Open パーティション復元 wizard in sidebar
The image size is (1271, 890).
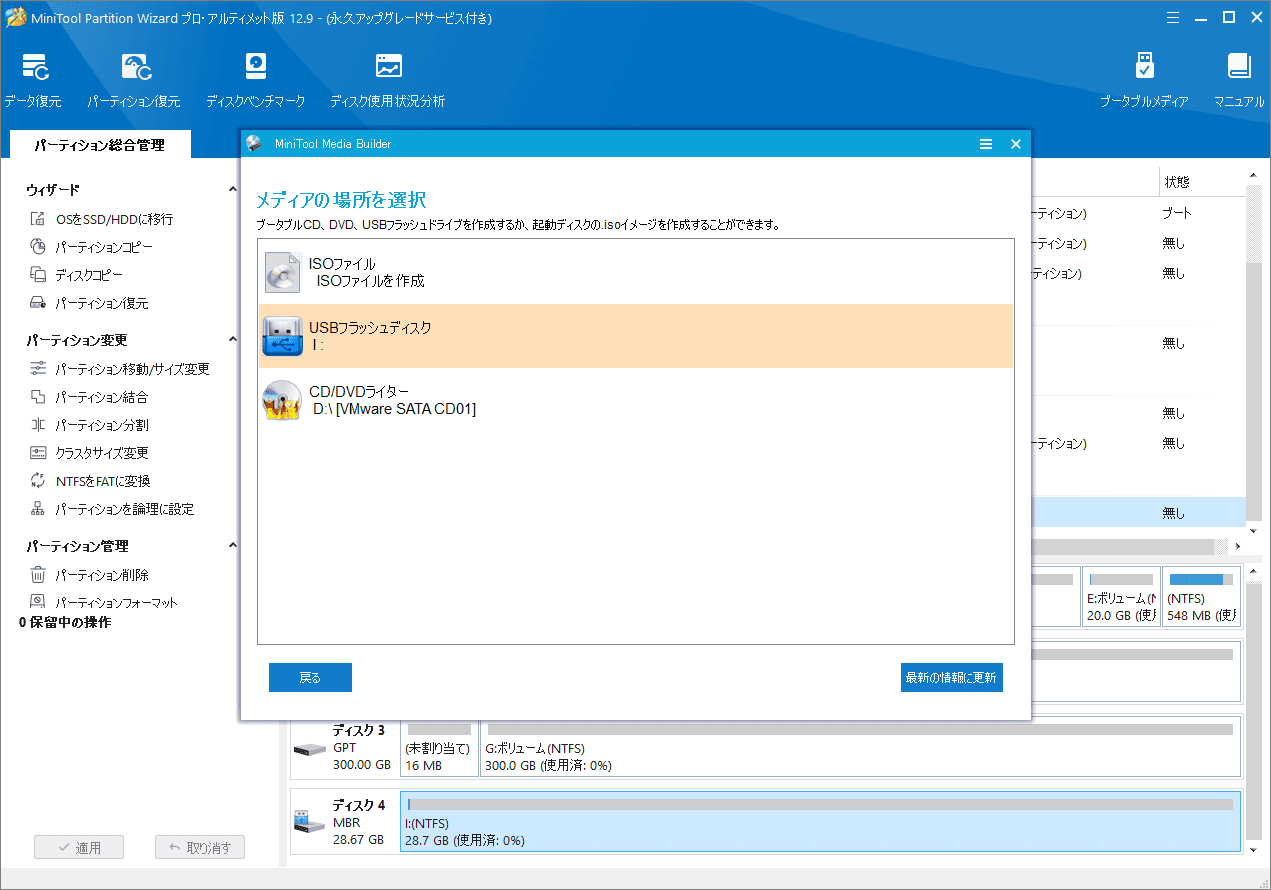[89, 303]
